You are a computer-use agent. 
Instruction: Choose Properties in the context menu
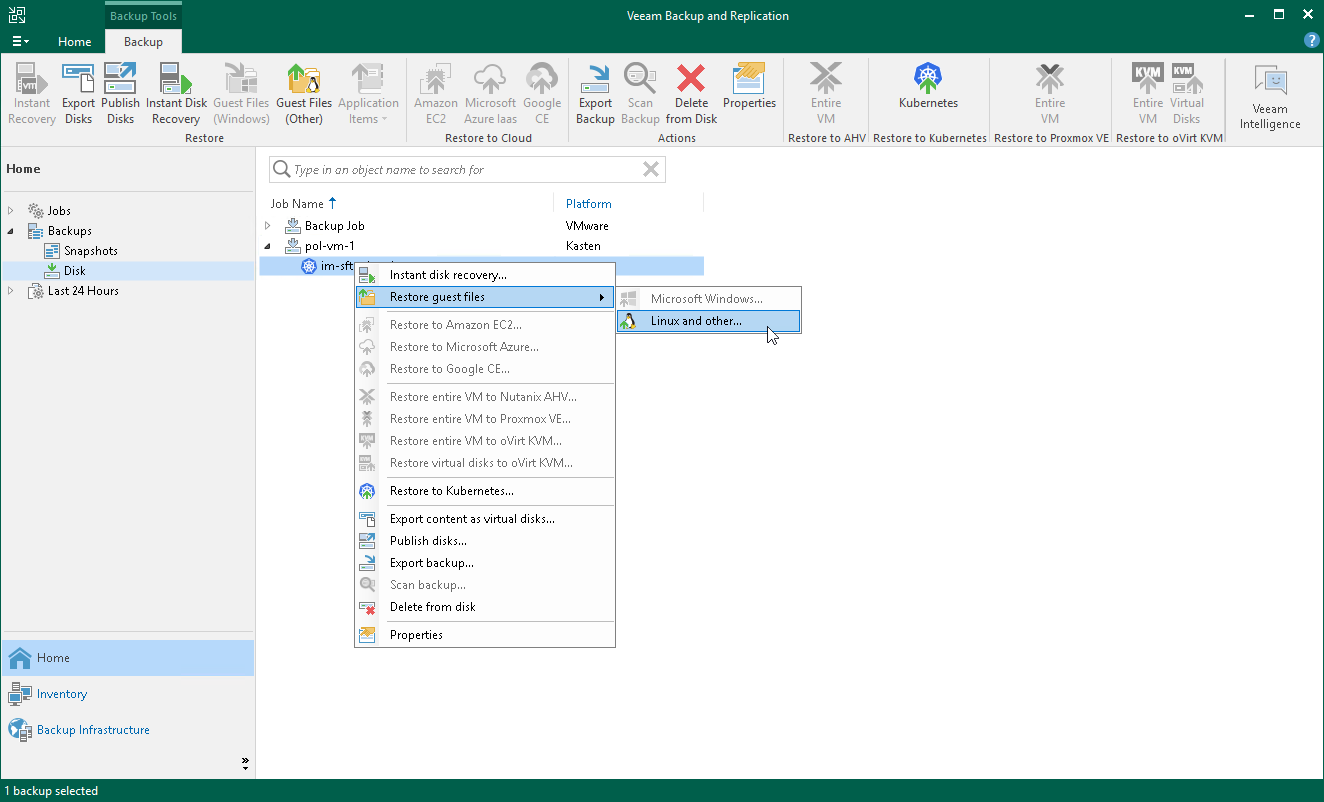coord(485,635)
